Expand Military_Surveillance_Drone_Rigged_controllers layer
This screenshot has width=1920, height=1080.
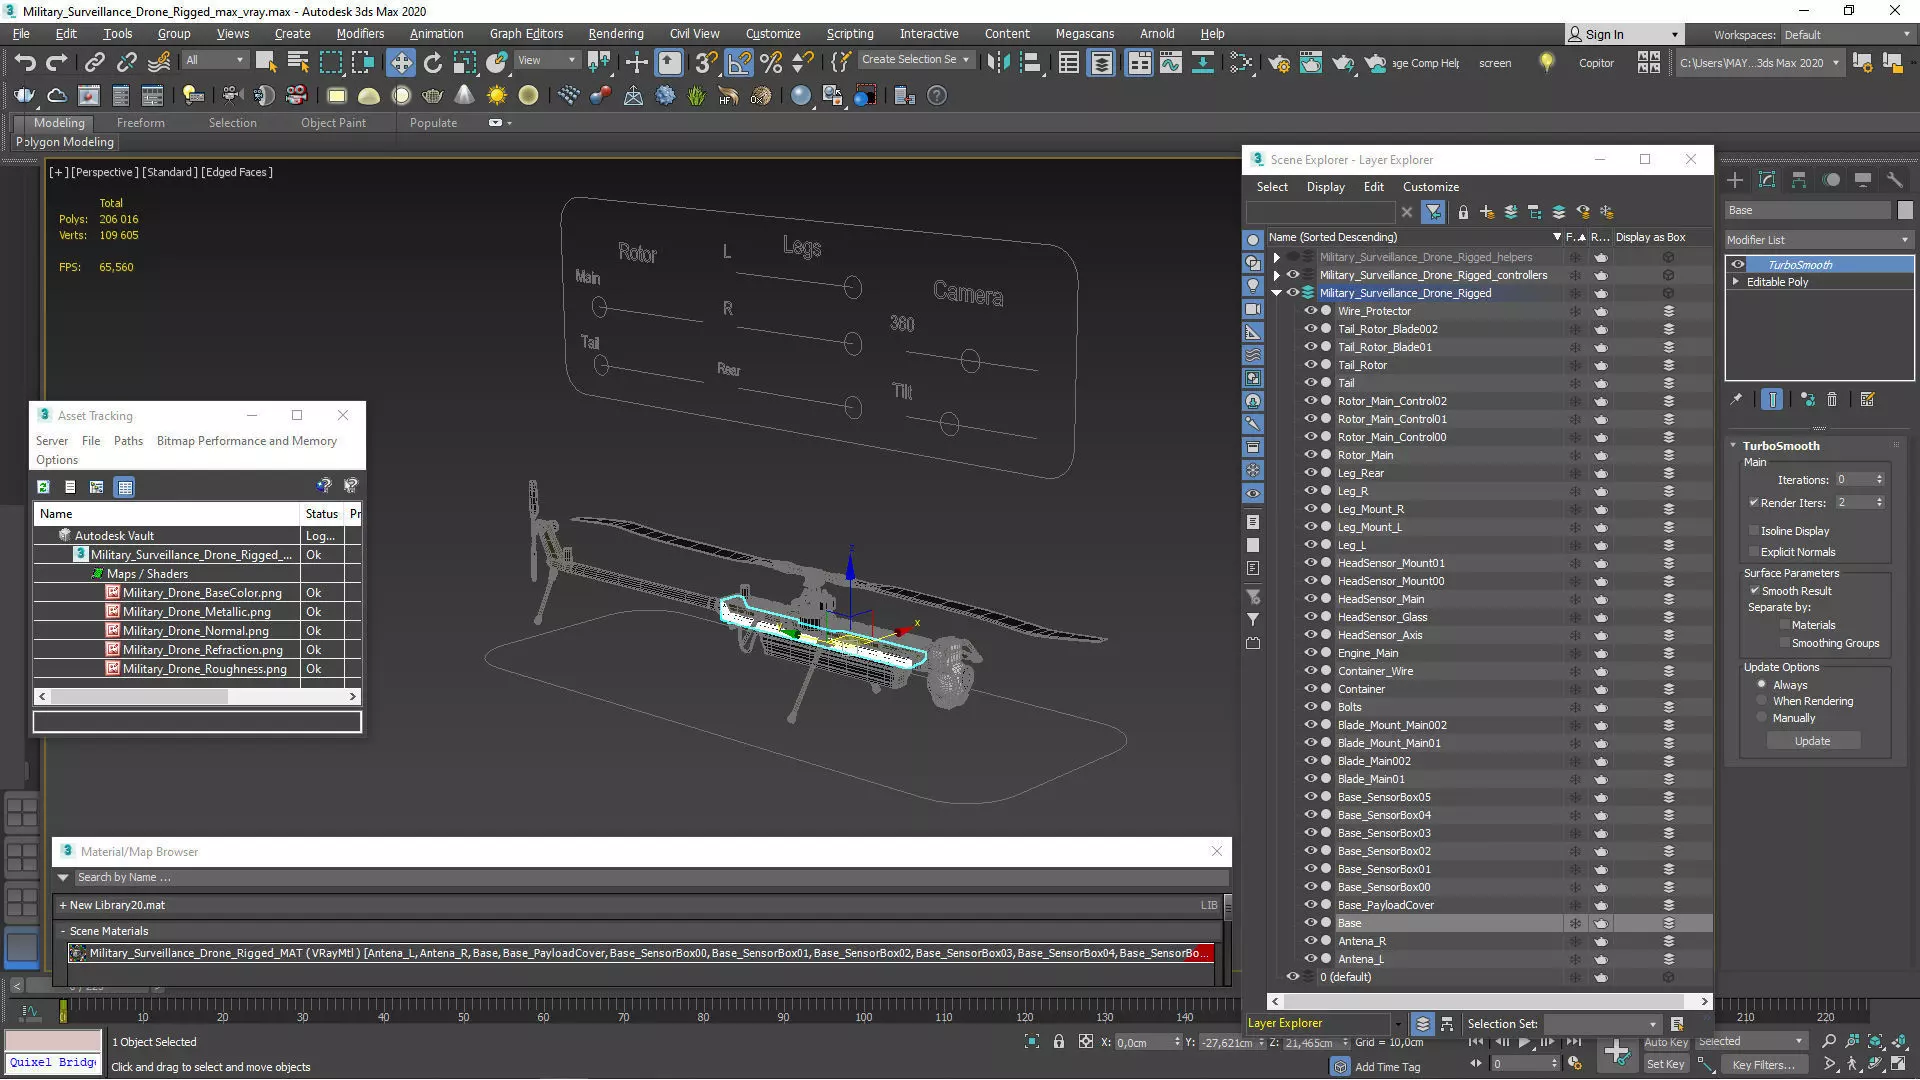pyautogui.click(x=1276, y=275)
